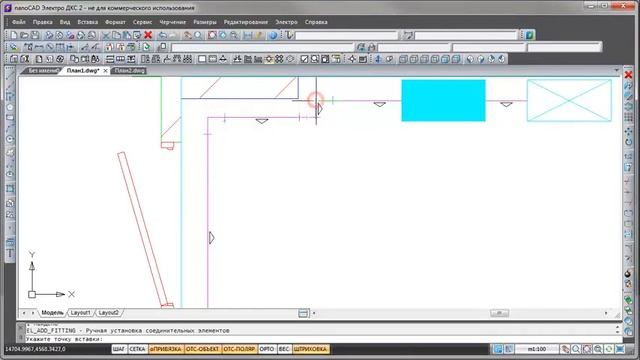Viewport: 640px width, 360px height.
Task: Click the Undo arrow icon
Action: pyautogui.click(x=162, y=35)
